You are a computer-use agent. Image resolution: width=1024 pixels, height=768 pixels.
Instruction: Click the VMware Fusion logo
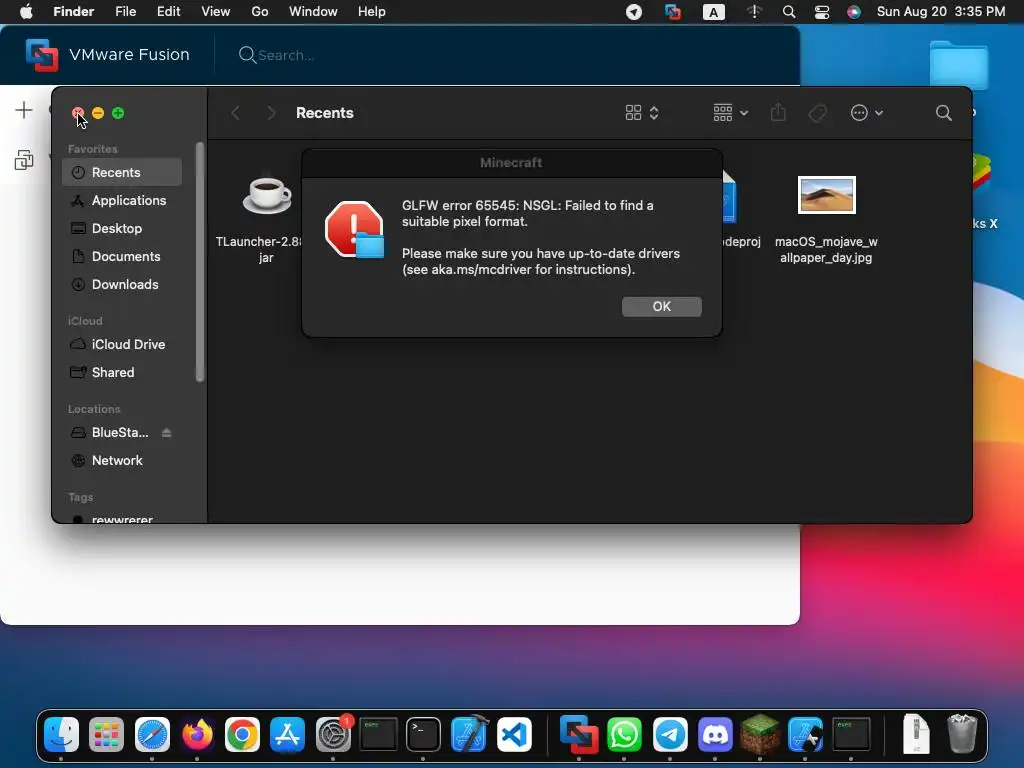coord(42,55)
